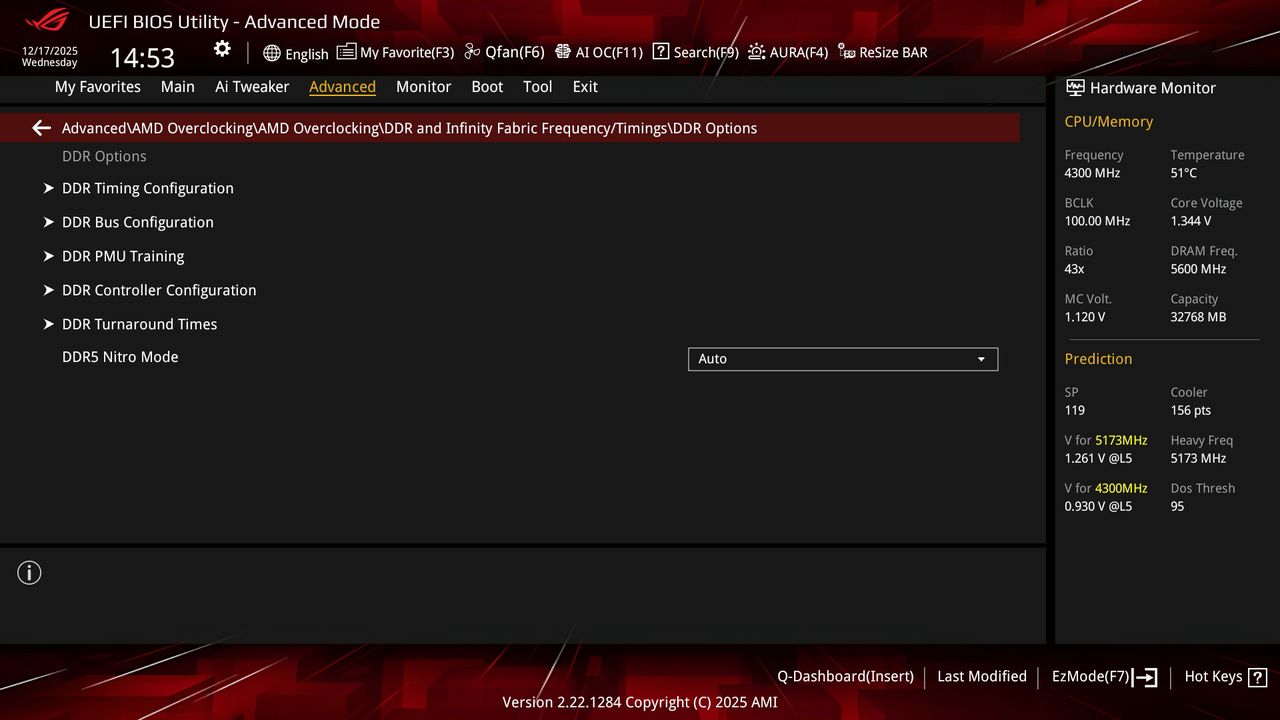Viewport: 1280px width, 720px height.
Task: Click Last Modified to view recent changes
Action: point(981,676)
